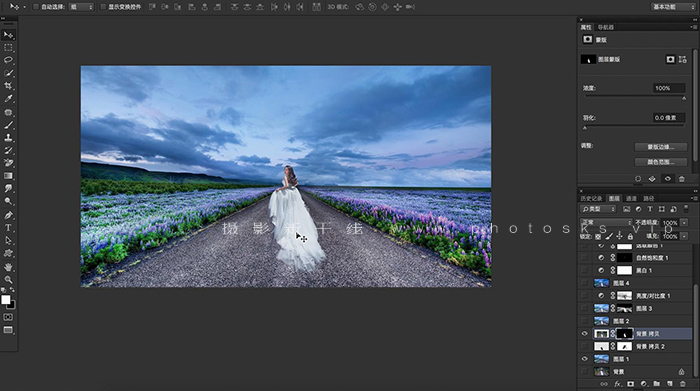The width and height of the screenshot is (700, 391).
Task: Change screen mode icon in toolbox
Action: (8, 330)
